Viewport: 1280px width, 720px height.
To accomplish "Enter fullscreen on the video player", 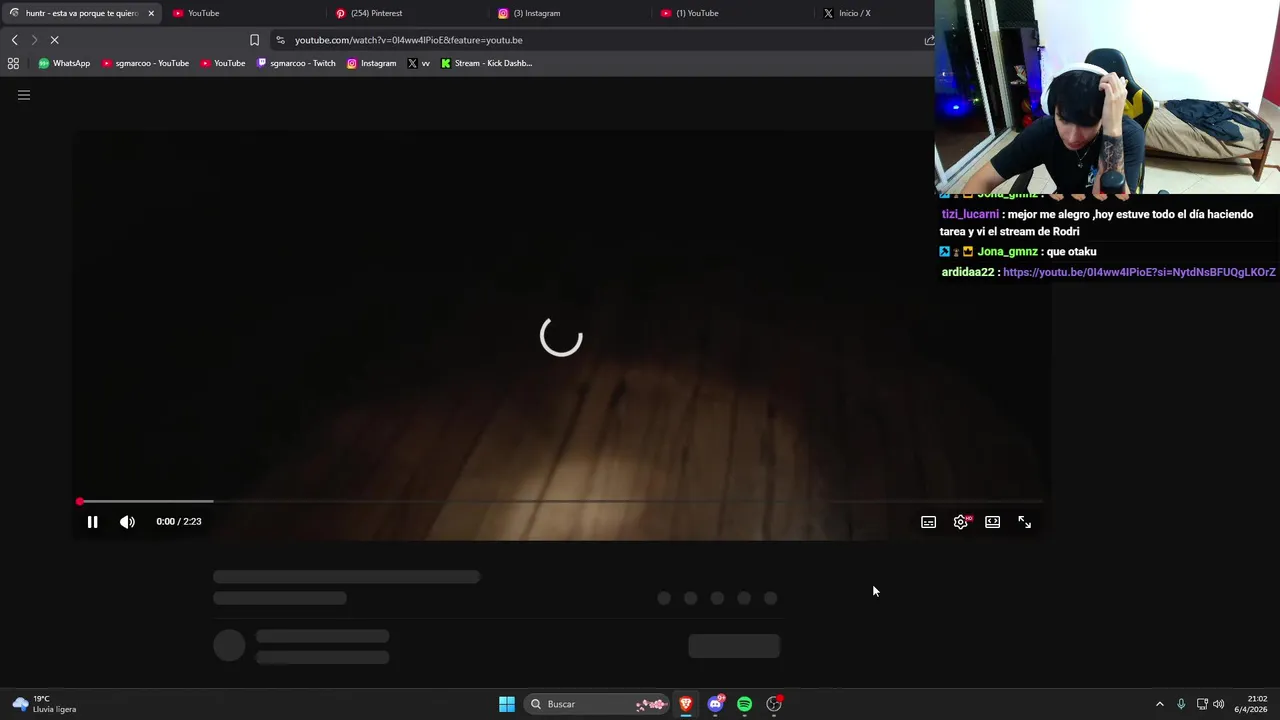I will pos(1024,522).
